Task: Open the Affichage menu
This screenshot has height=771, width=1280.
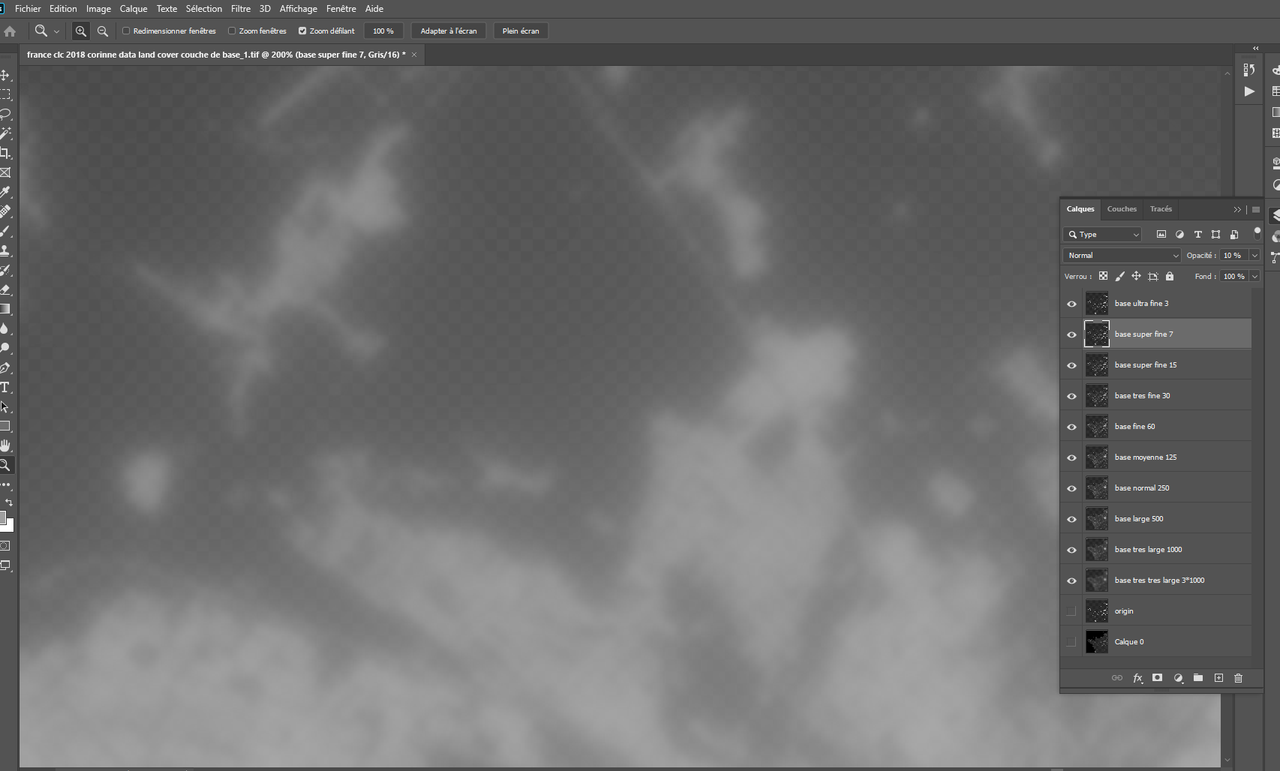Action: pyautogui.click(x=298, y=8)
